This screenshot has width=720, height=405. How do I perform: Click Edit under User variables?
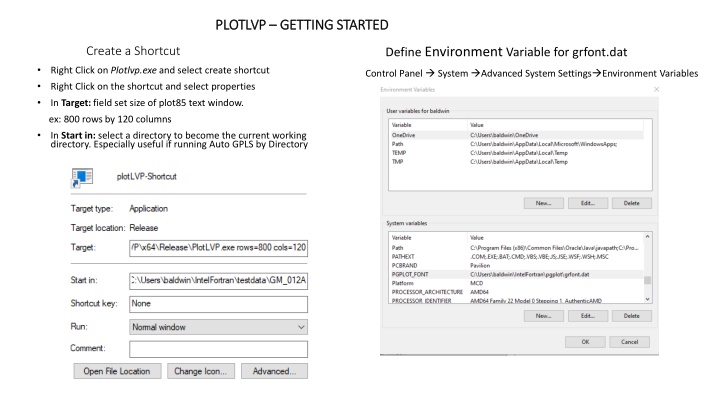[588, 203]
